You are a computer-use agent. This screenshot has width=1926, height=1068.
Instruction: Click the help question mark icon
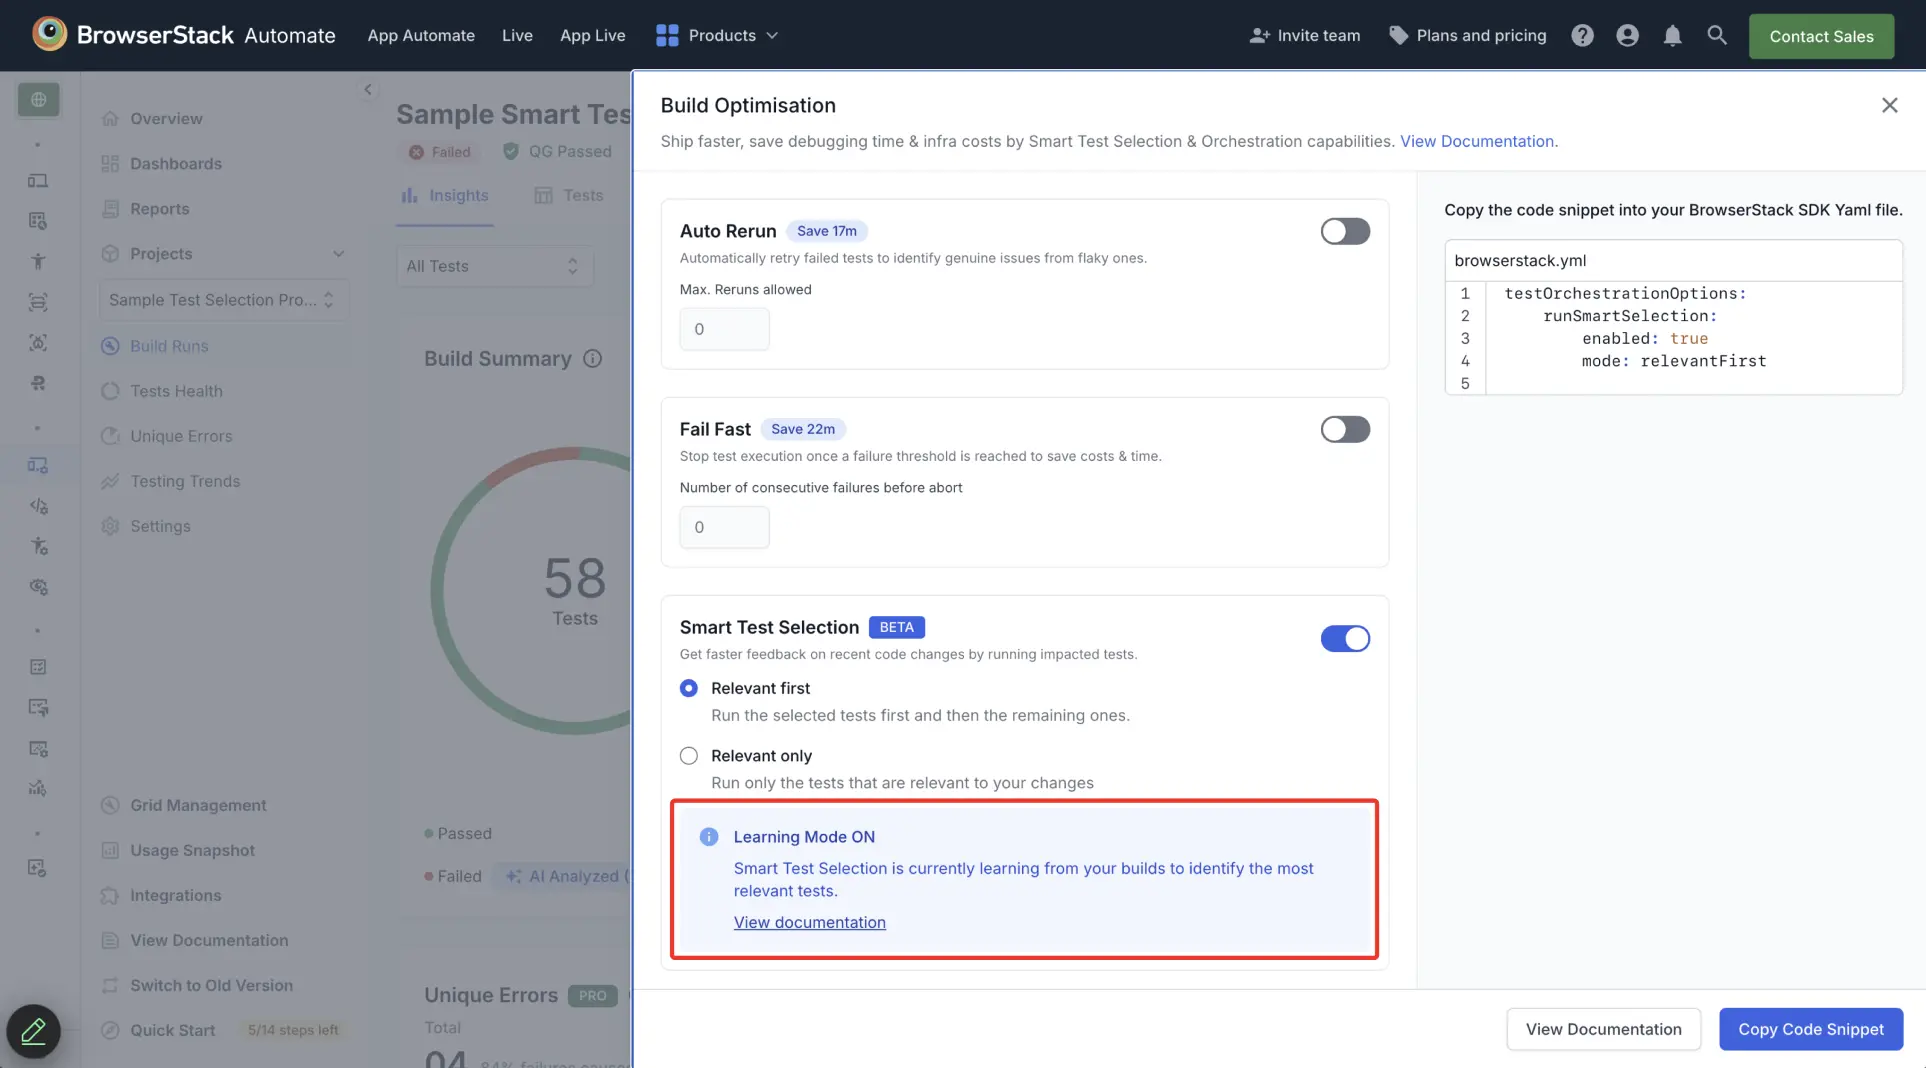tap(1582, 36)
